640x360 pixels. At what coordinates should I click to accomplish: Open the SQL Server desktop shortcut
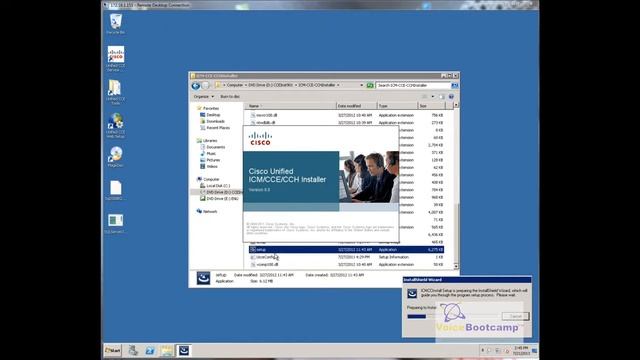point(116,223)
